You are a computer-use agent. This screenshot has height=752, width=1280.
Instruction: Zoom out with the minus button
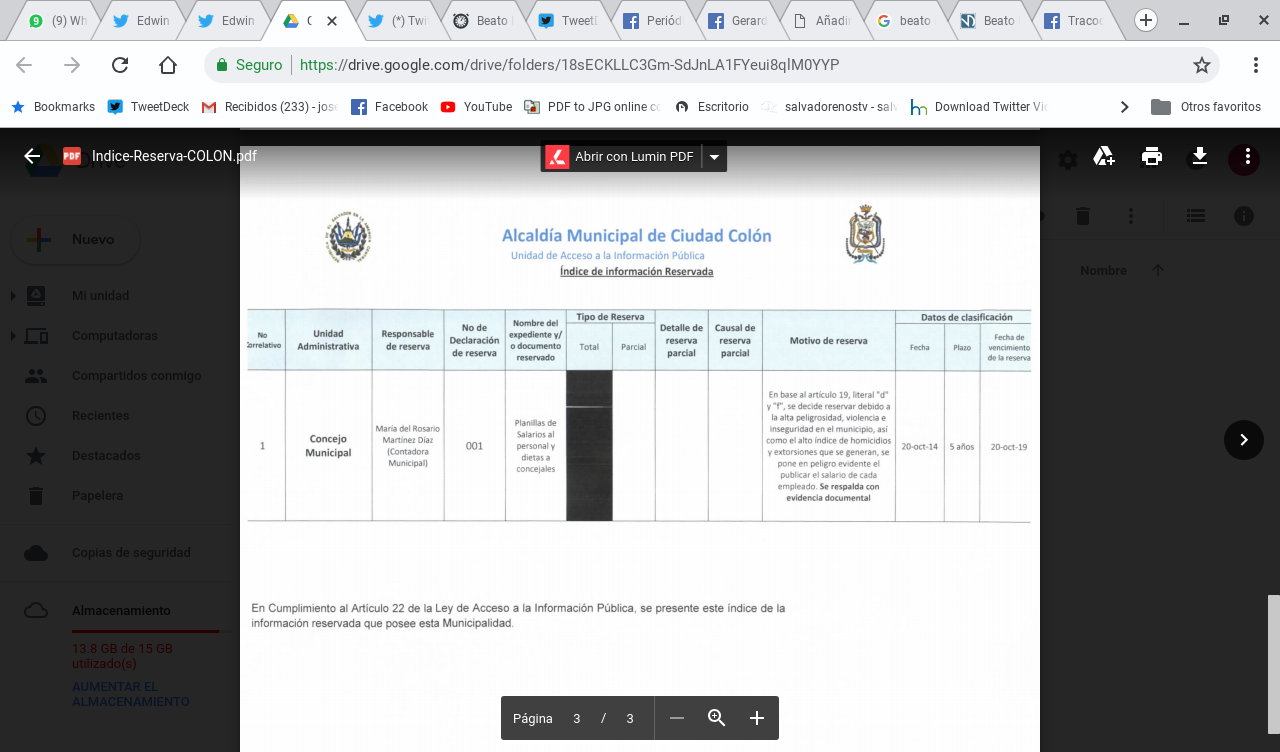pos(677,718)
